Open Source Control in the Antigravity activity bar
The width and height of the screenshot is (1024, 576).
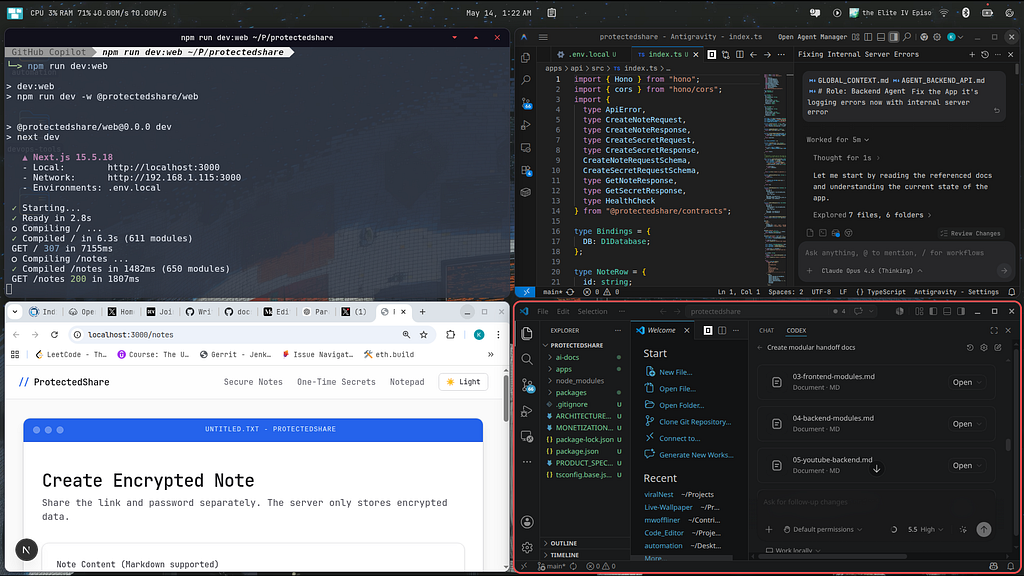[526, 103]
